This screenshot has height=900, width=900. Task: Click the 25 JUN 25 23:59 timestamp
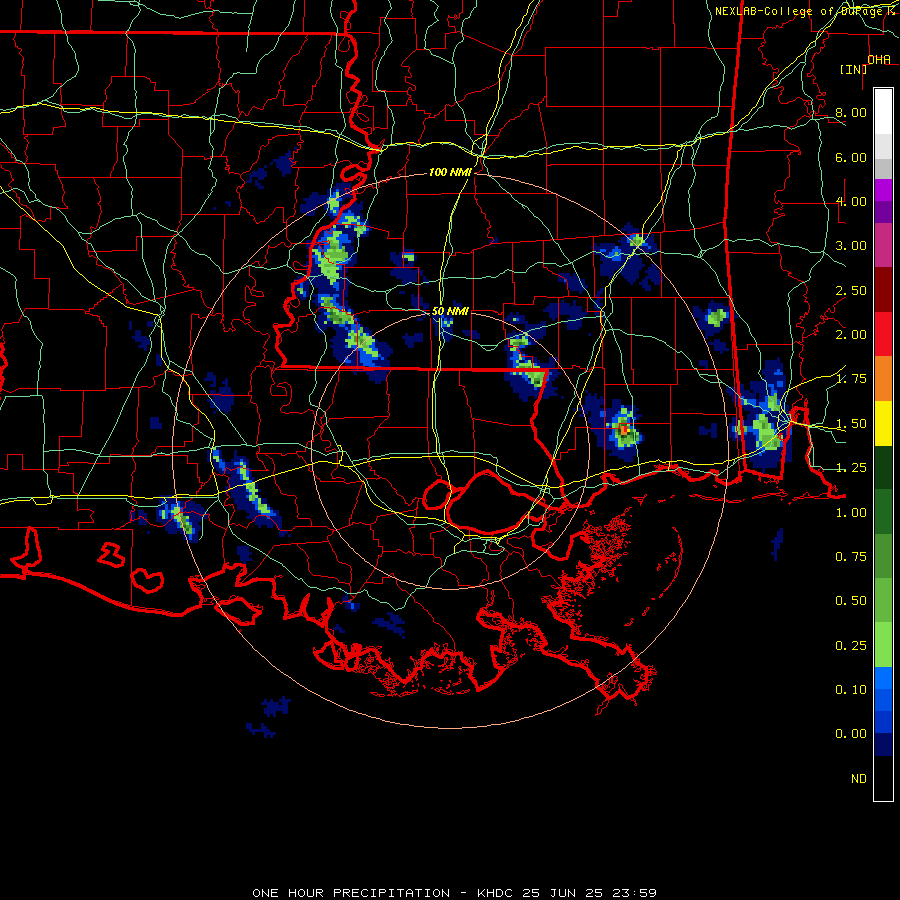[589, 893]
